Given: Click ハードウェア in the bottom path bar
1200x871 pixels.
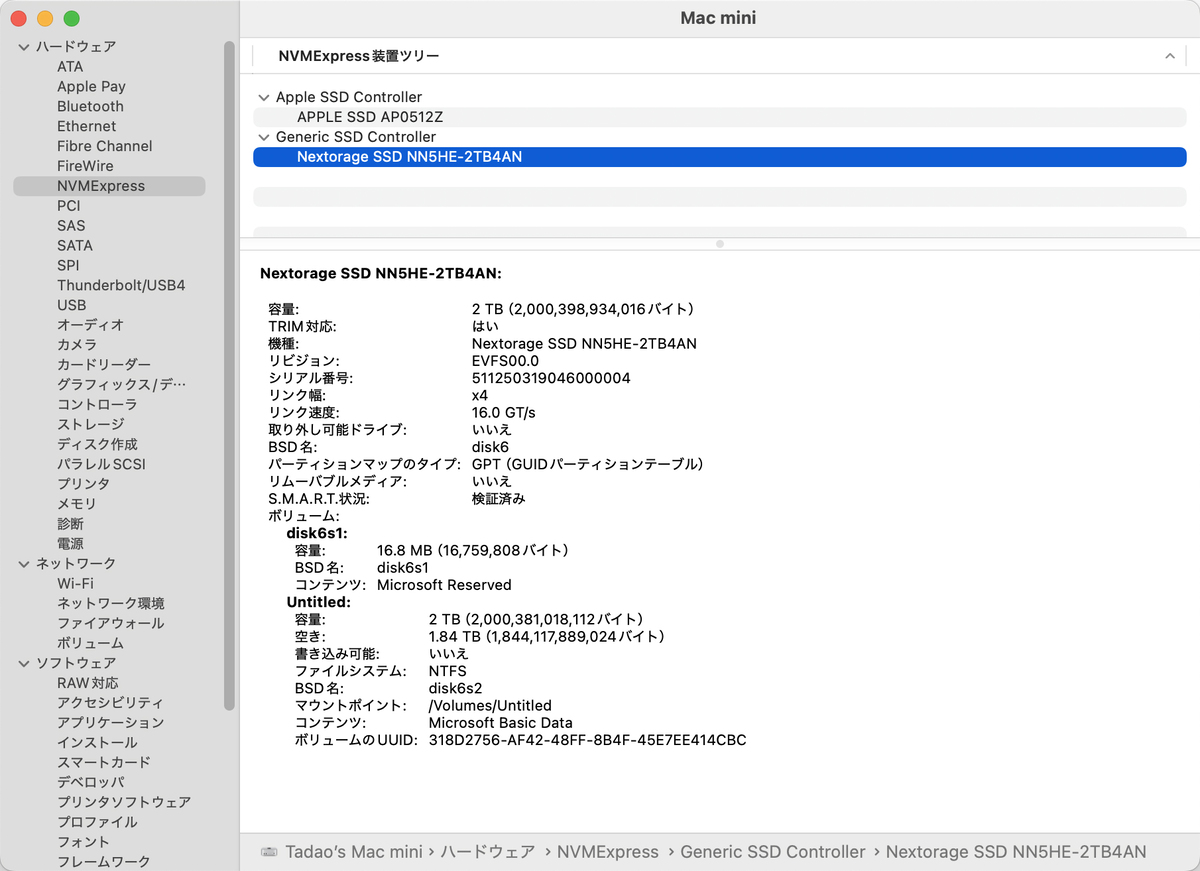Looking at the screenshot, I should (488, 852).
